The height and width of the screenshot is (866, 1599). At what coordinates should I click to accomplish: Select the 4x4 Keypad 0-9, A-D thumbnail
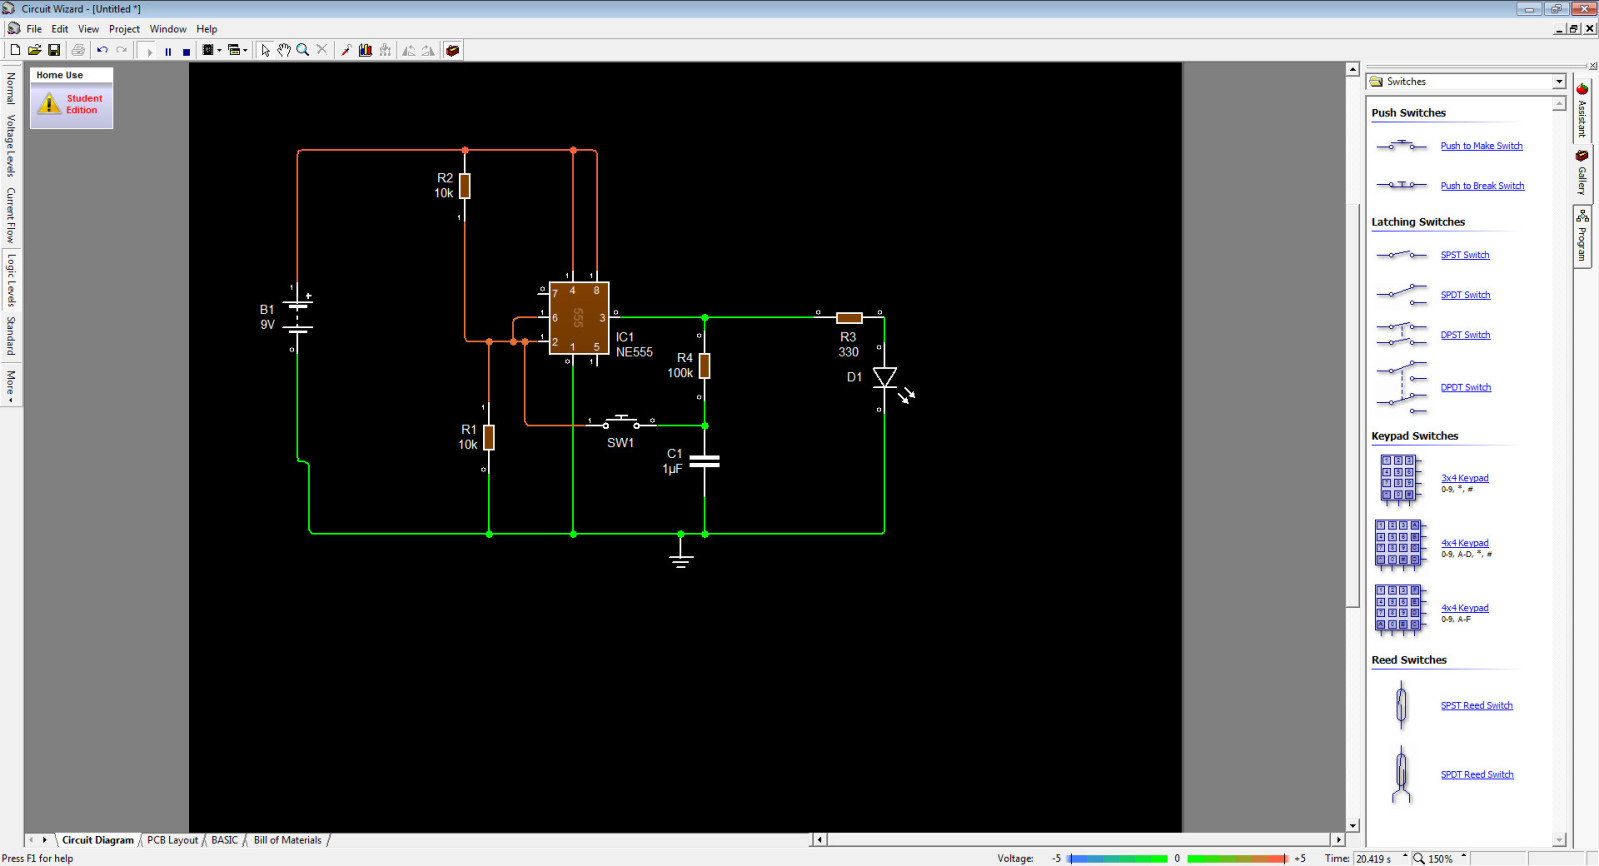[1399, 544]
